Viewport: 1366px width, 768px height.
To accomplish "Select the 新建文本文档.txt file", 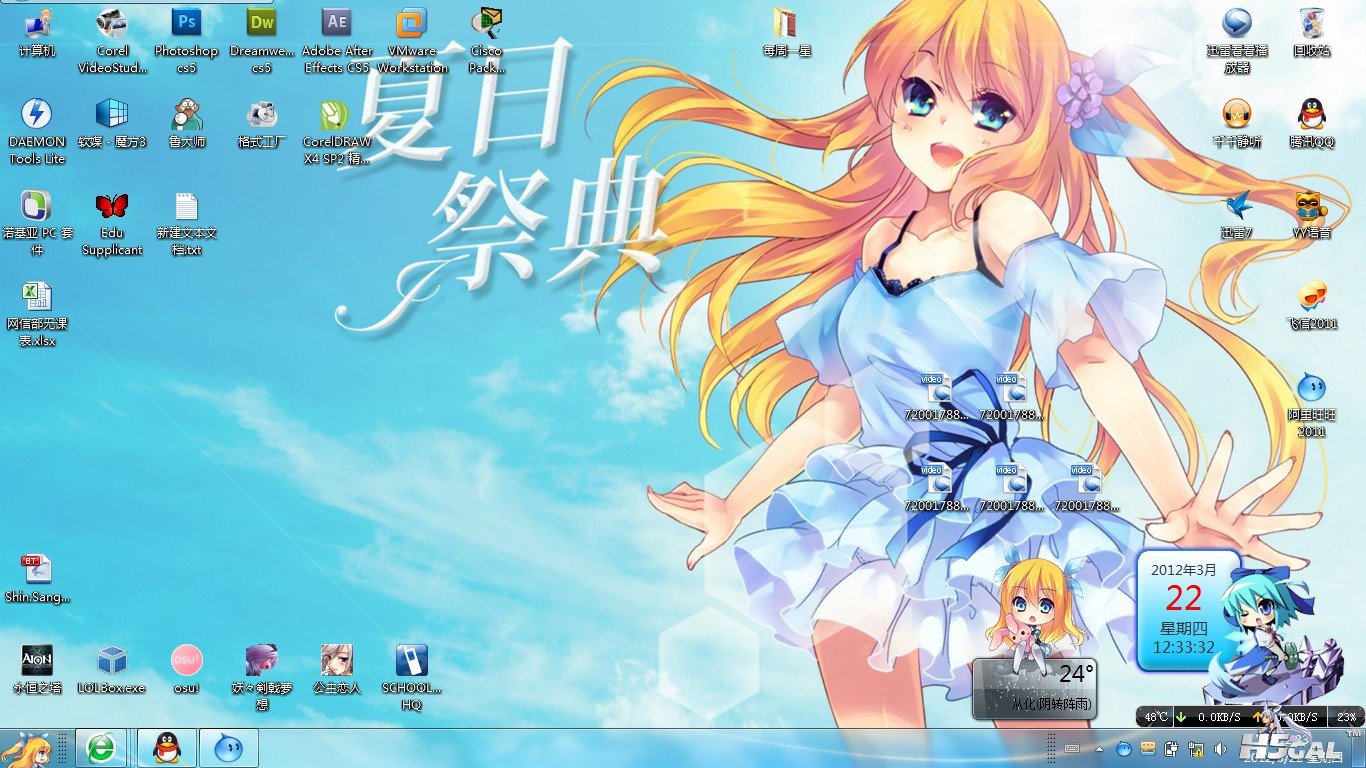I will click(186, 224).
